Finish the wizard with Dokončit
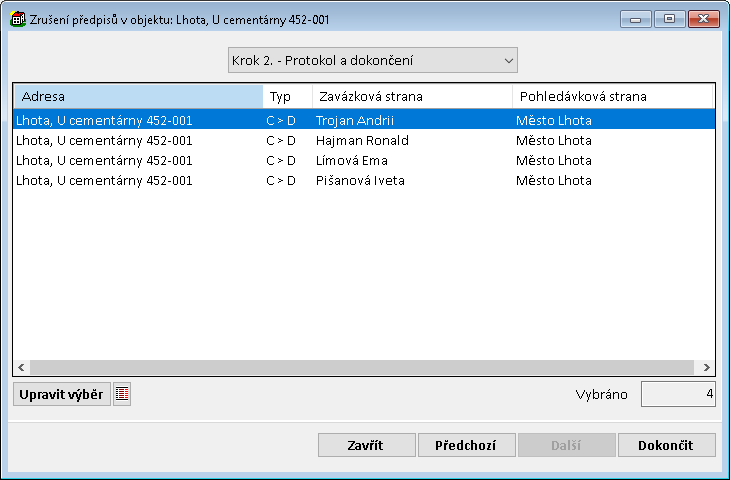This screenshot has width=730, height=480. [667, 445]
